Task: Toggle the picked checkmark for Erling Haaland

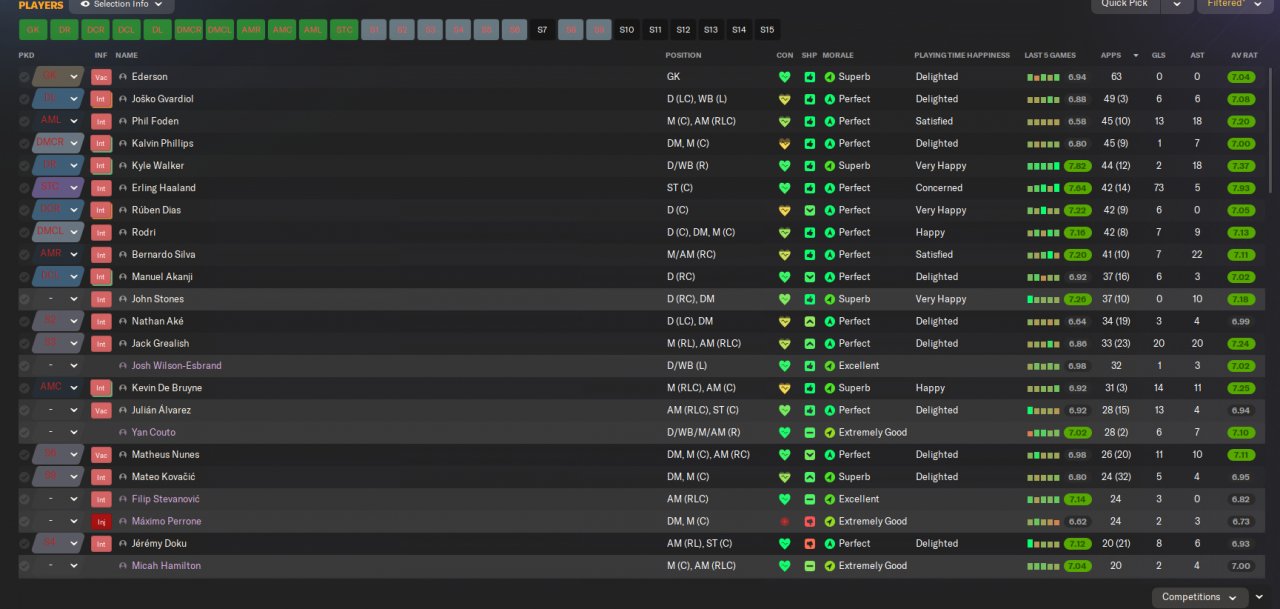Action: point(24,188)
